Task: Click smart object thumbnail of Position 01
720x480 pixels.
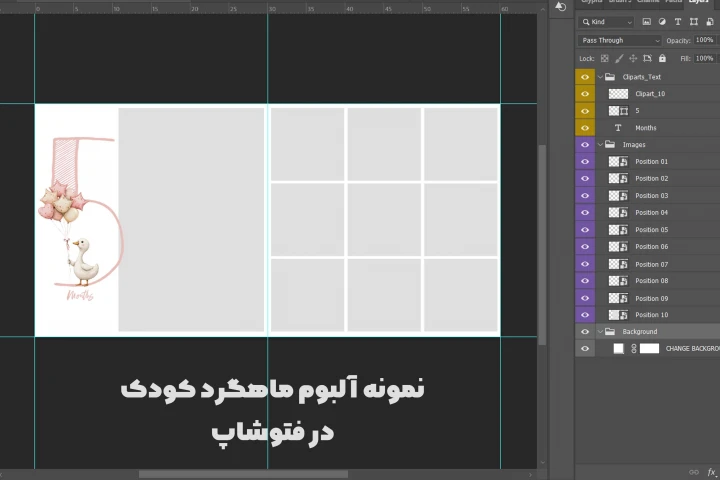Action: click(618, 161)
